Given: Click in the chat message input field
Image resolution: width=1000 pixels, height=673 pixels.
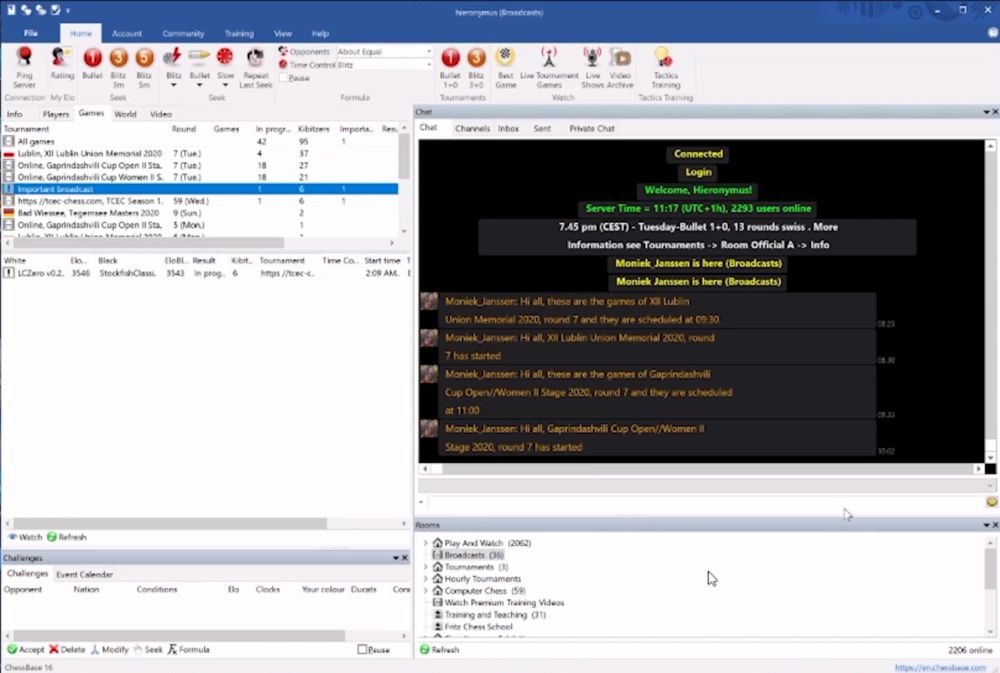Looking at the screenshot, I should click(700, 502).
